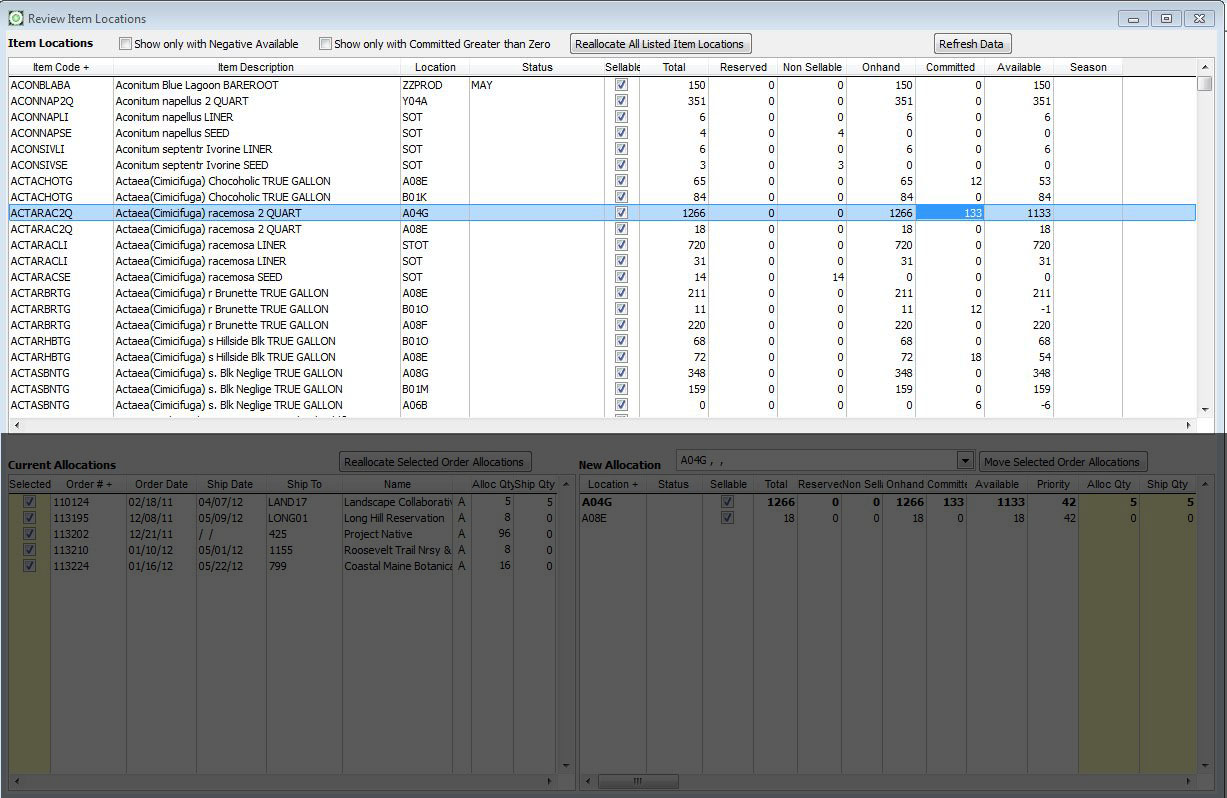
Task: Sort by Item Code column header
Action: point(60,67)
